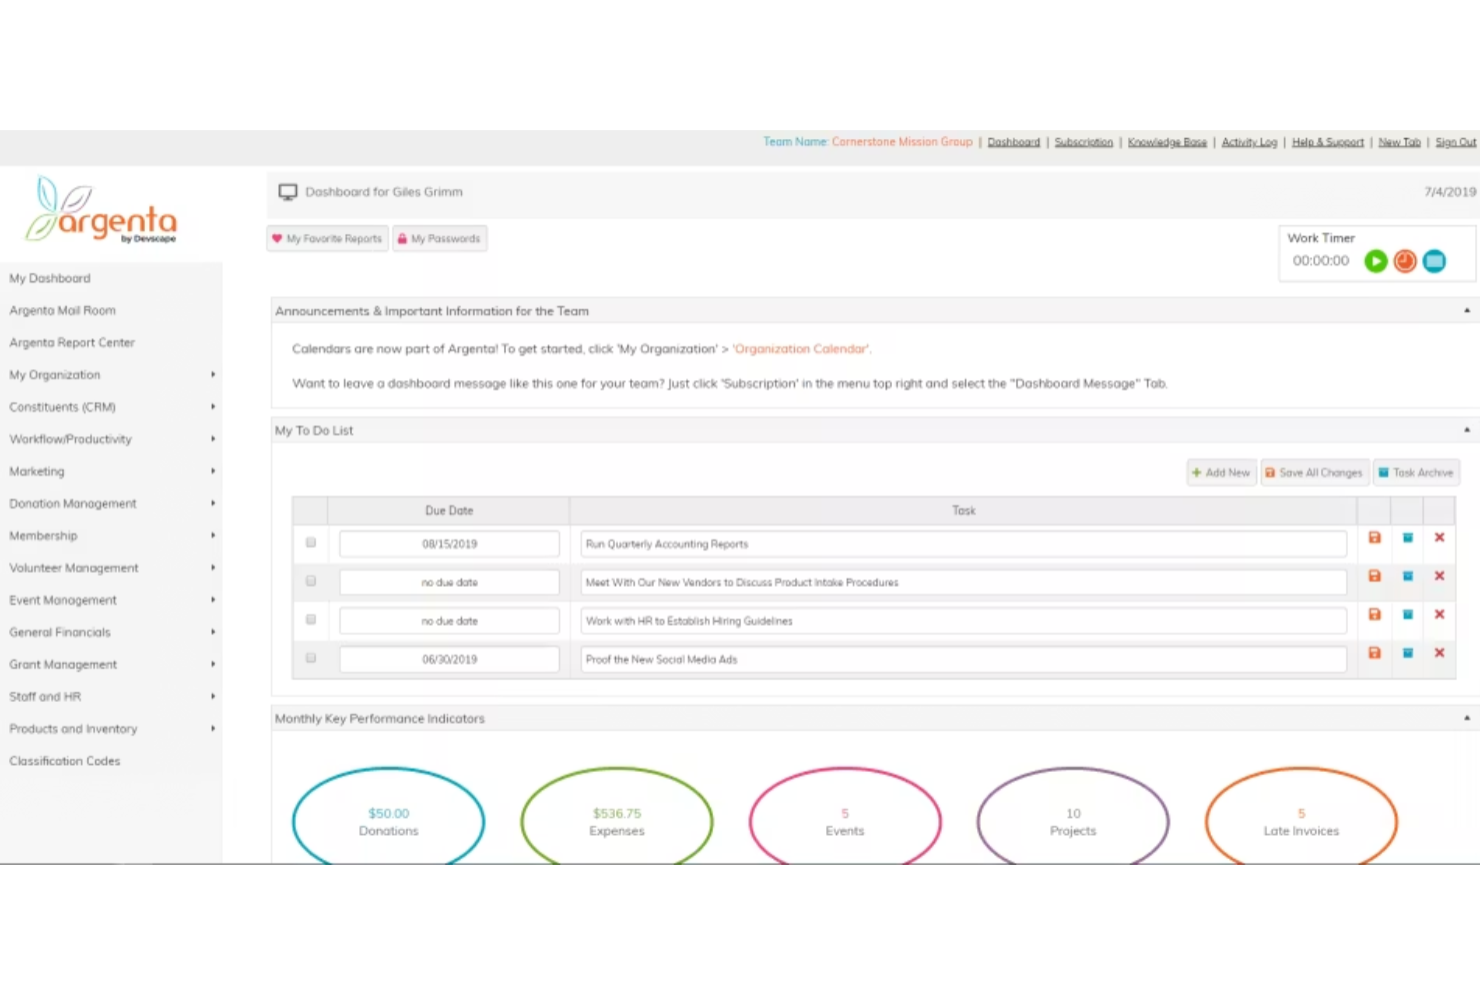Image resolution: width=1480 pixels, height=987 pixels.
Task: Archive the 'Proof the New Social Media Ads' task
Action: [x=1407, y=652]
